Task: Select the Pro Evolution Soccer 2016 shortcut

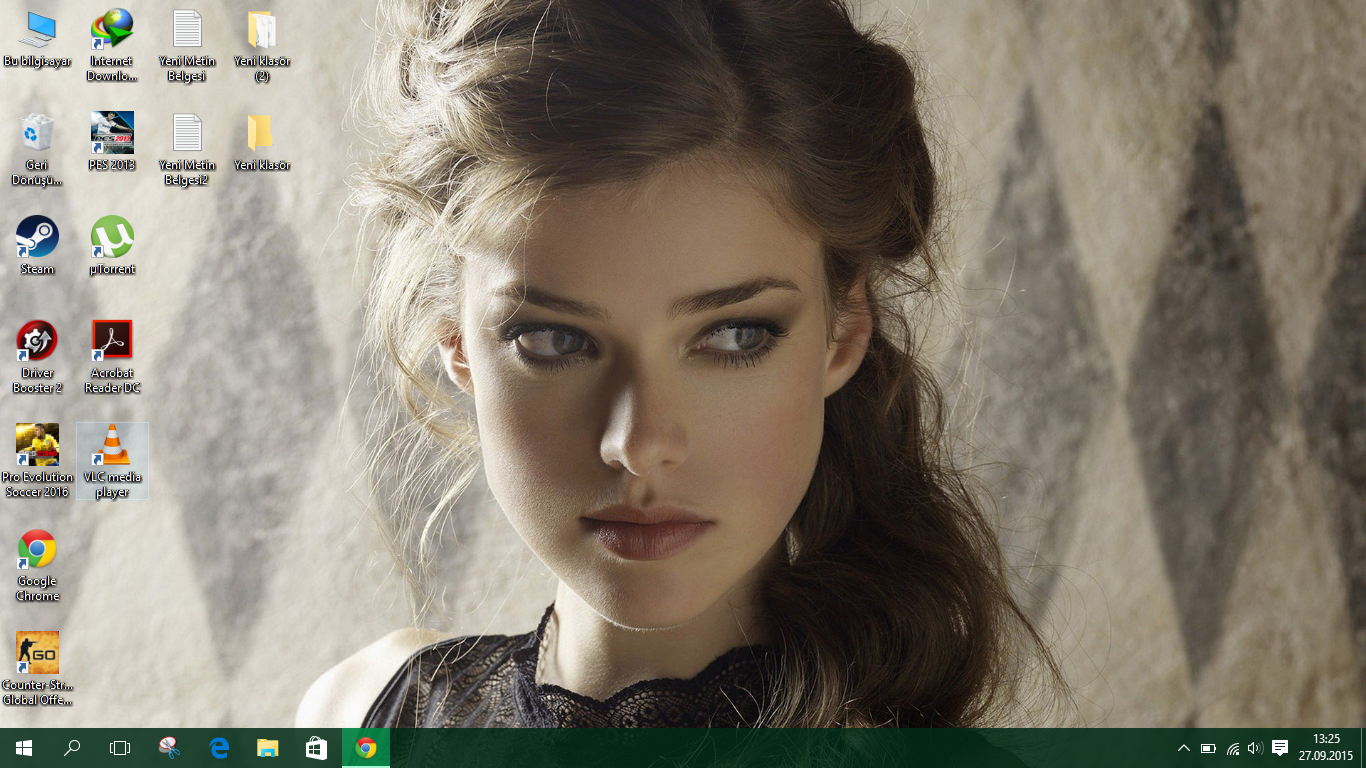Action: [37, 461]
